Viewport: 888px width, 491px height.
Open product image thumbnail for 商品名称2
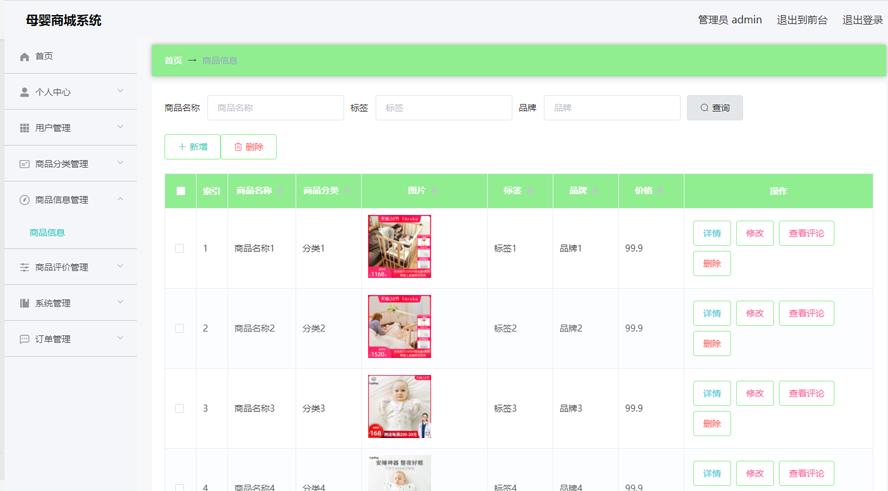click(399, 326)
